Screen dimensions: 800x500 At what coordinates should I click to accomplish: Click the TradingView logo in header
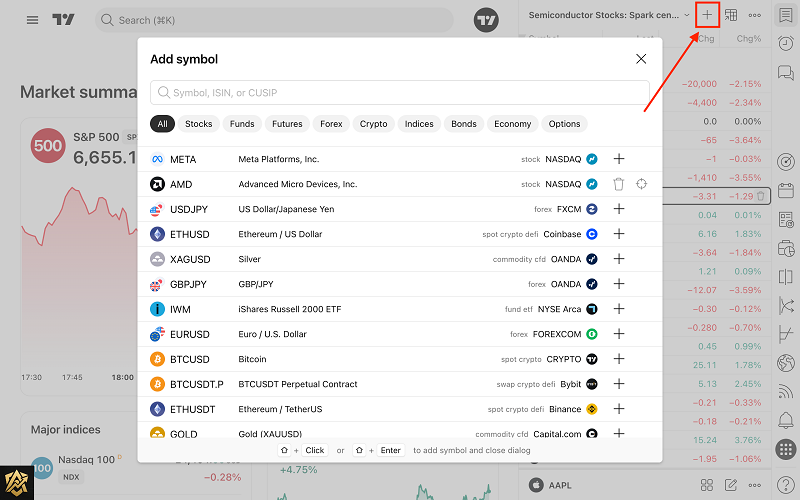tap(63, 20)
